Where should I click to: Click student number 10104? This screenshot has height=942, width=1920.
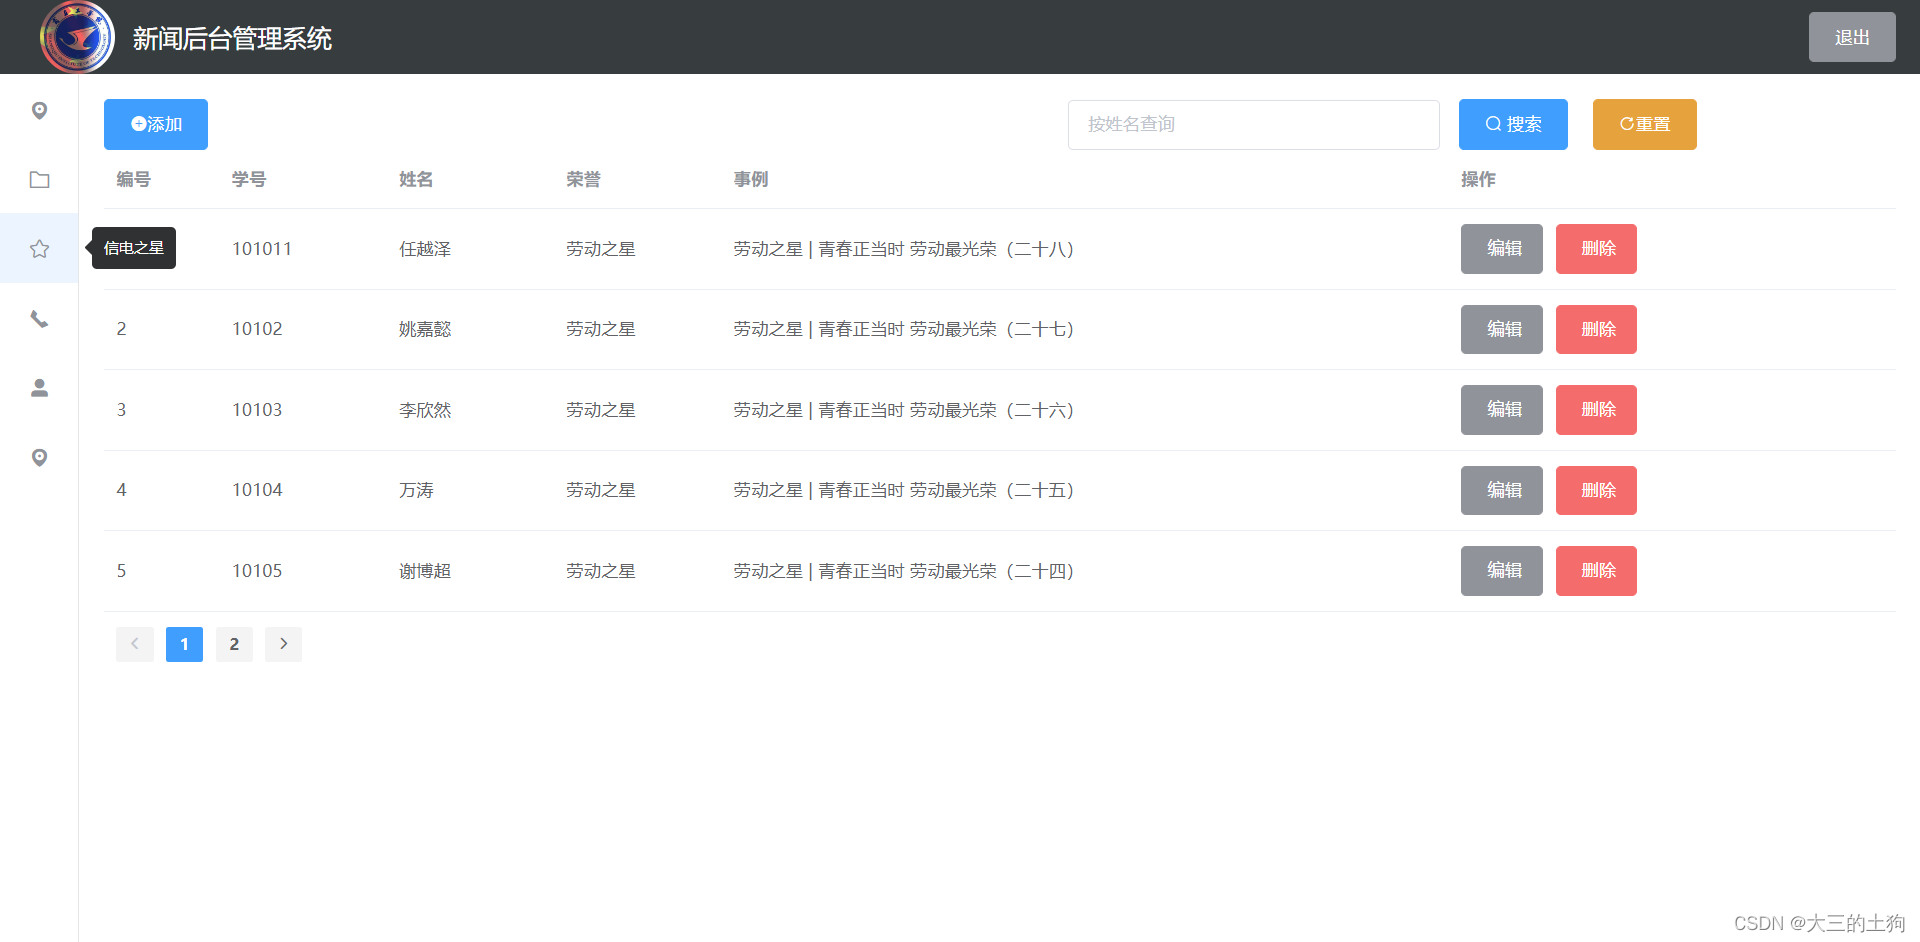click(257, 490)
